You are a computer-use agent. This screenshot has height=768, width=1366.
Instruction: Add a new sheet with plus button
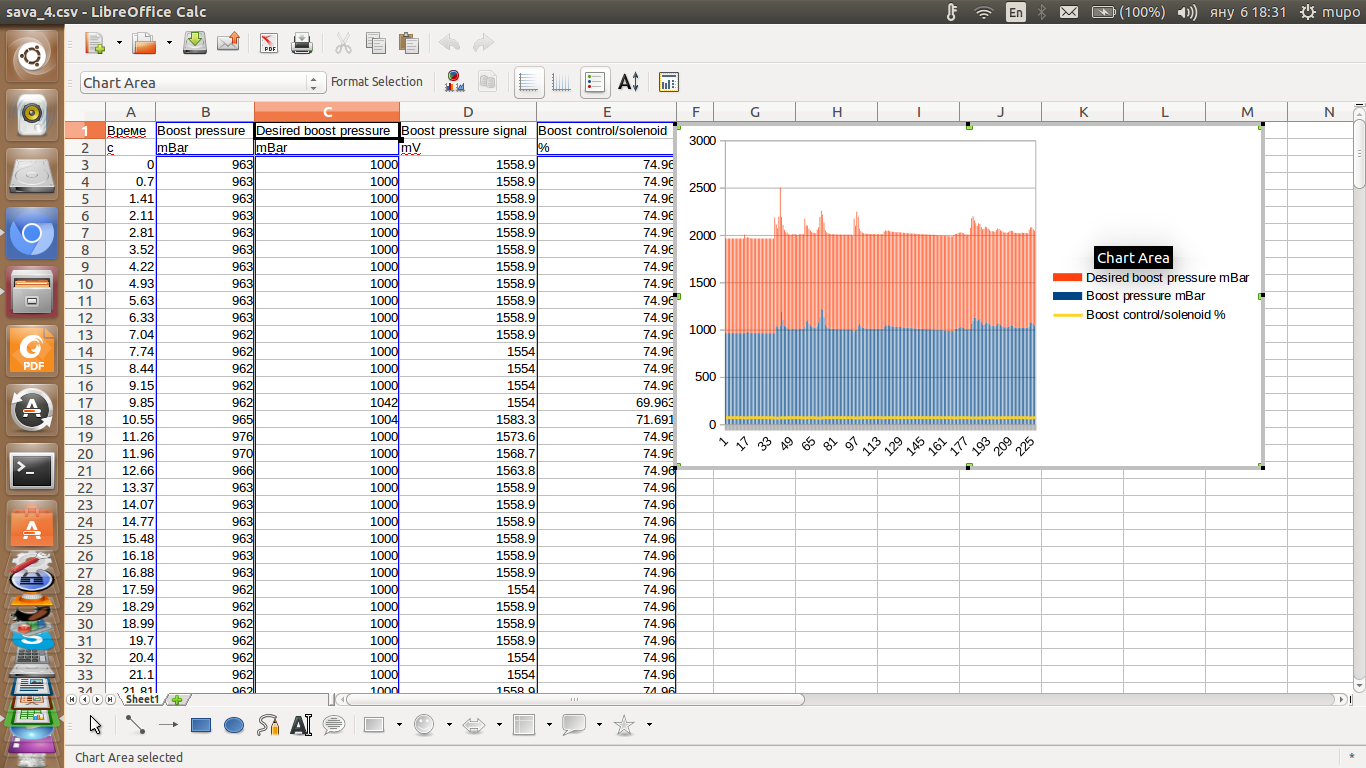[177, 700]
